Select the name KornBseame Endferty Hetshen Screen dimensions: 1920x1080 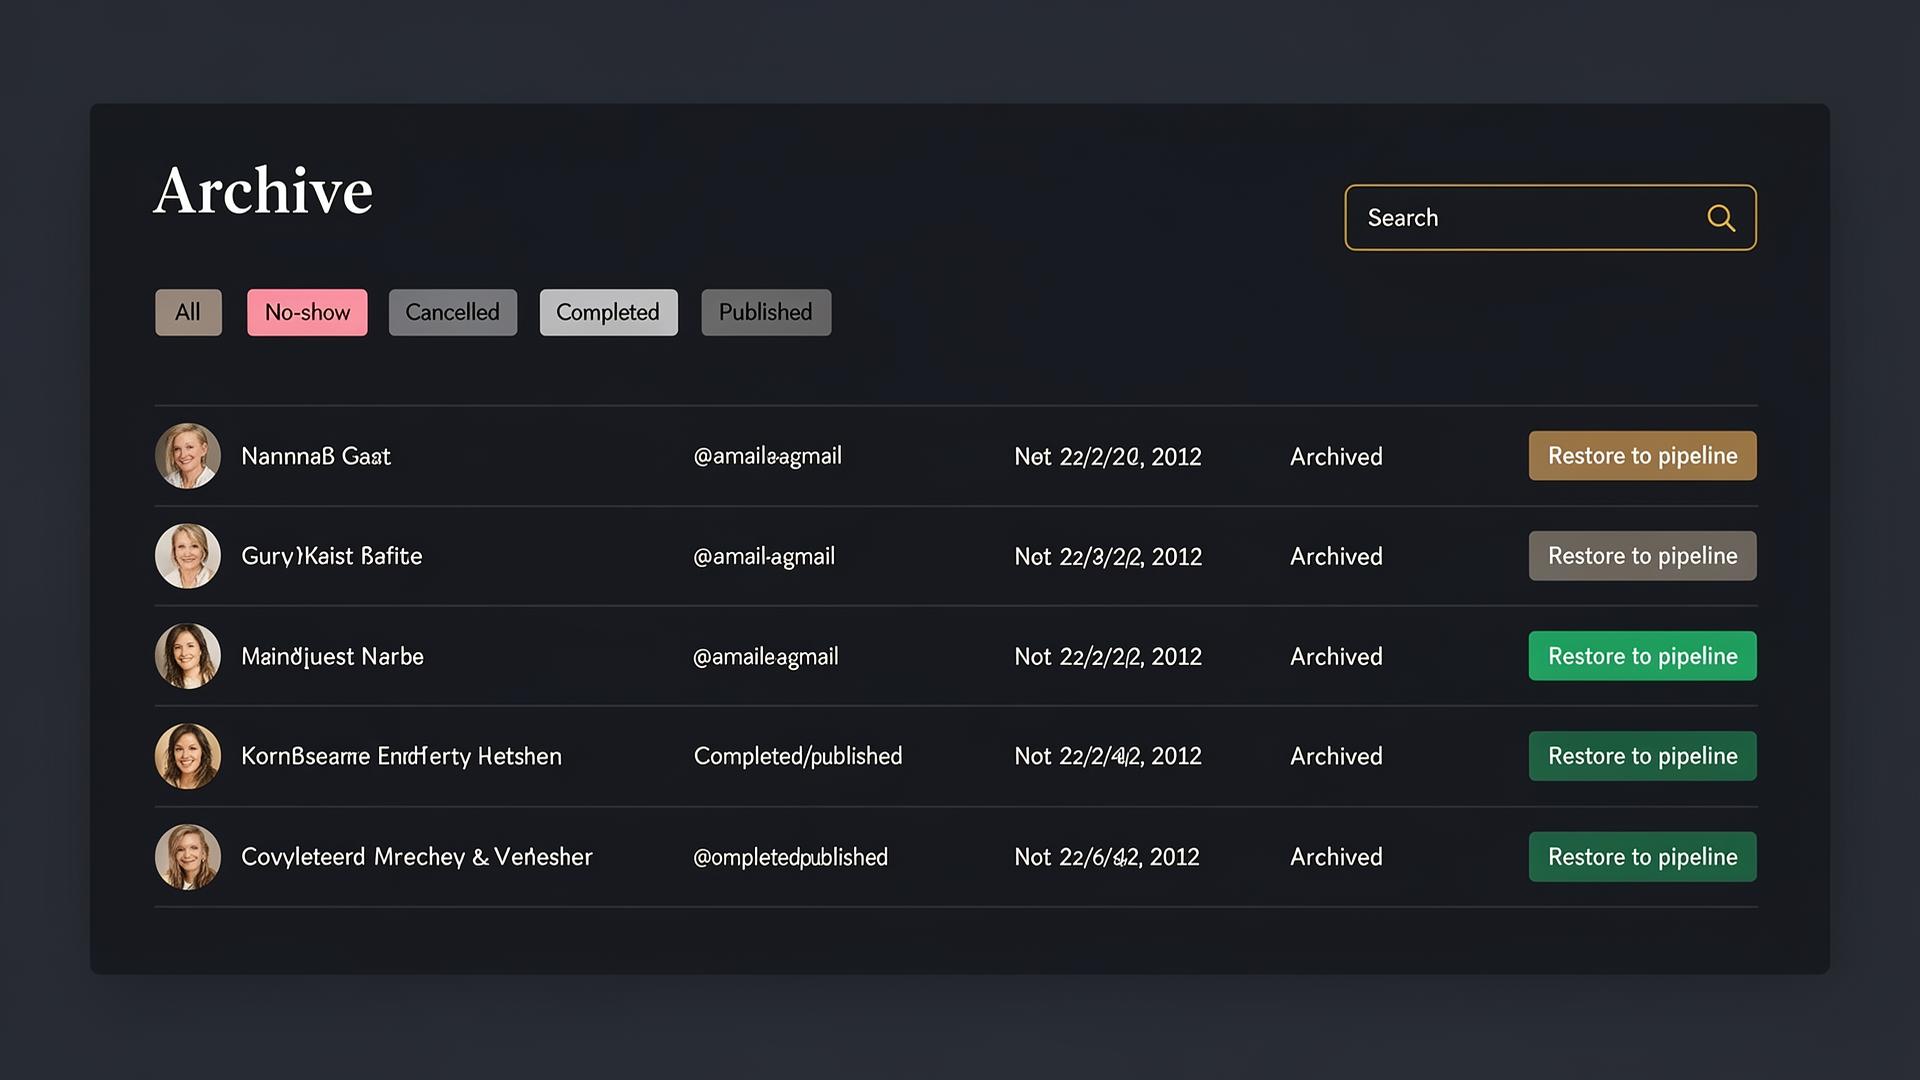401,757
